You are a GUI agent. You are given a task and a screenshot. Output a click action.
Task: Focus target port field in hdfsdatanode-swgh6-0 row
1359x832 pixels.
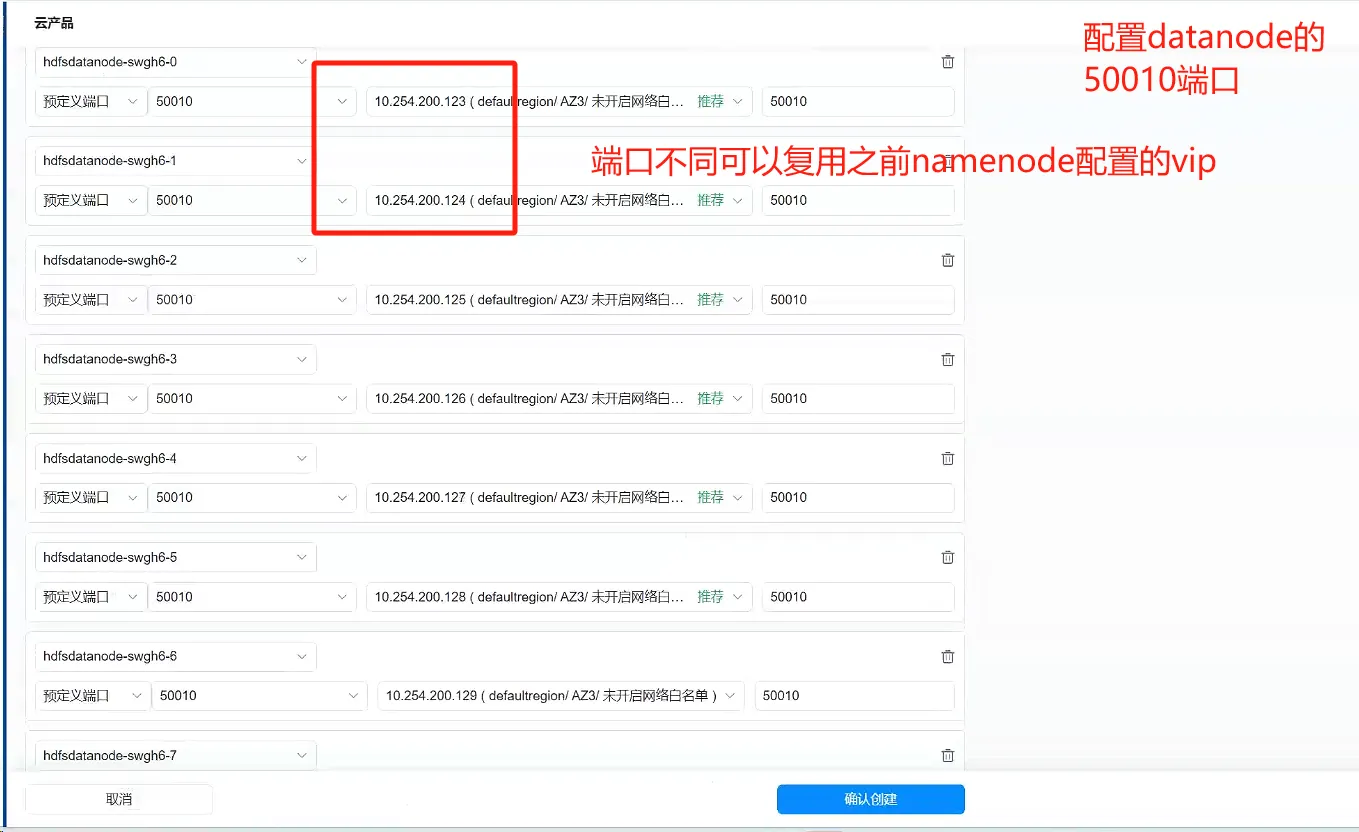(x=857, y=101)
